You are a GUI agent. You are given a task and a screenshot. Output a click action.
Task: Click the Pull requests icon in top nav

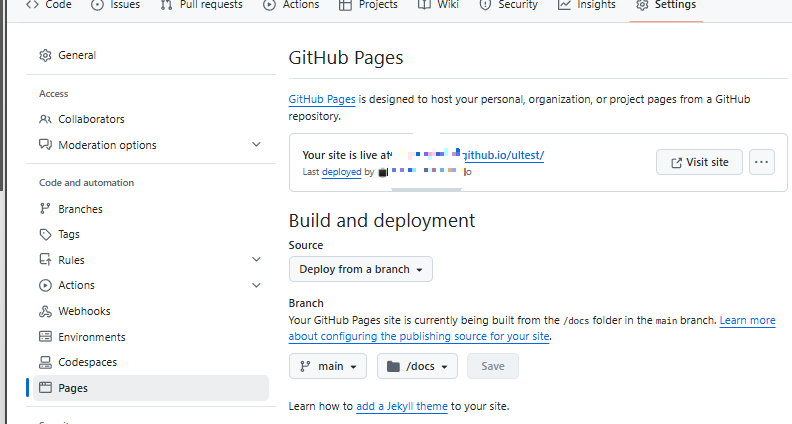tap(166, 5)
